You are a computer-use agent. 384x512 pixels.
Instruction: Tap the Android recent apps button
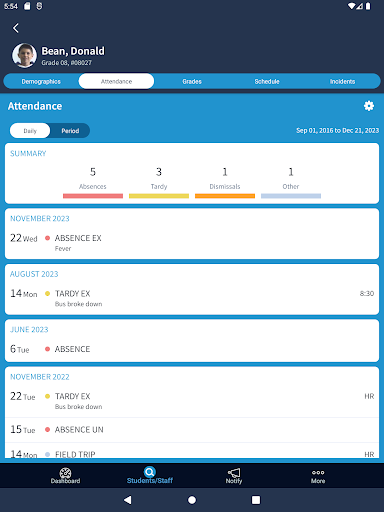tap(256, 500)
